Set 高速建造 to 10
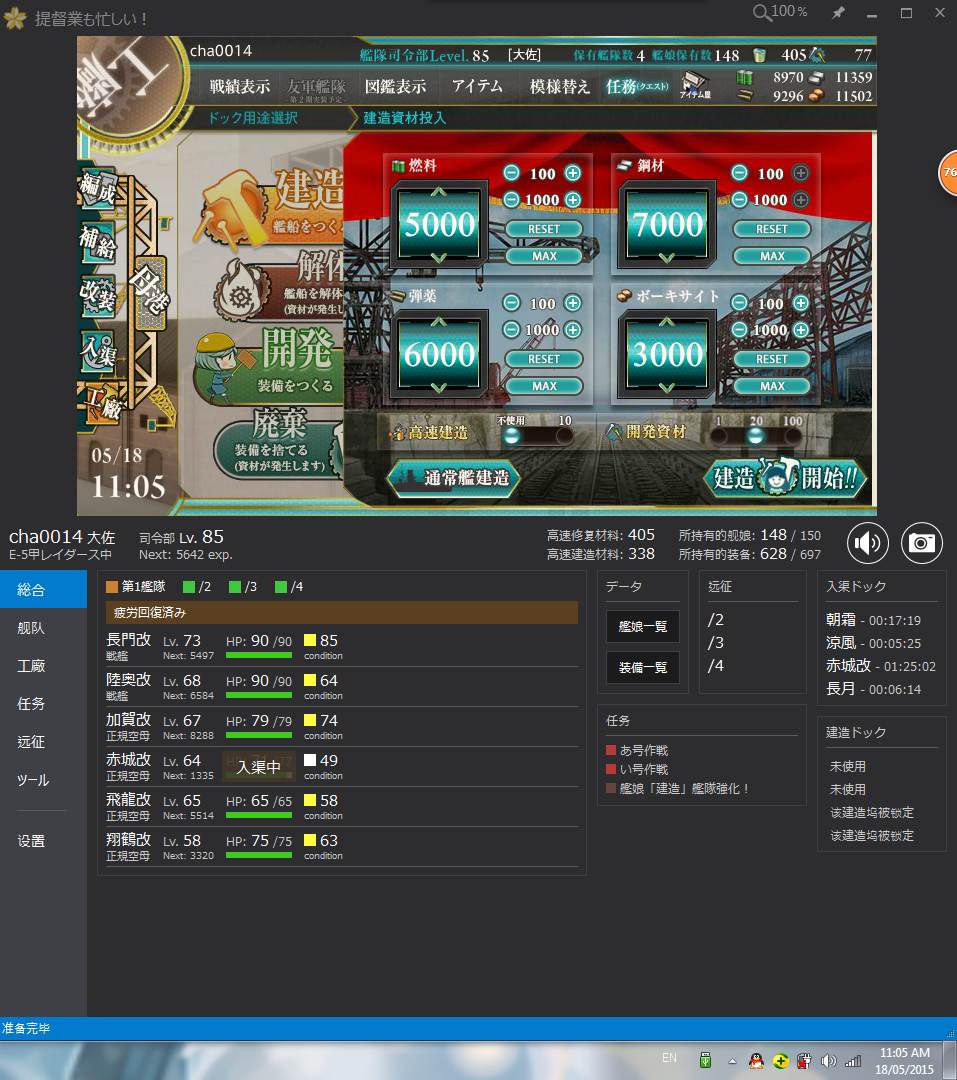957x1080 pixels. 564,435
